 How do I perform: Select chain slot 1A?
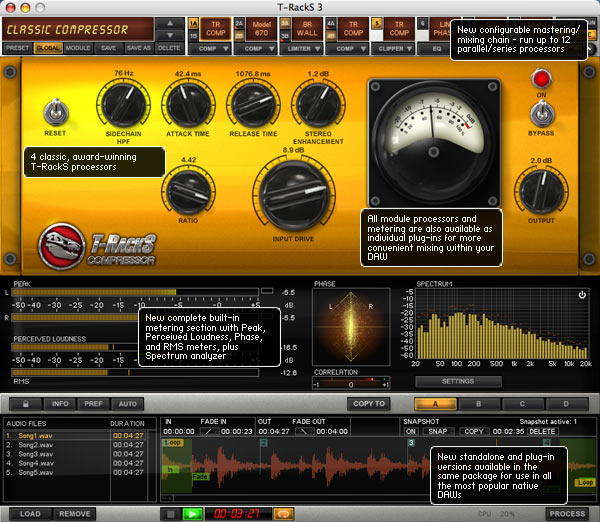point(193,24)
